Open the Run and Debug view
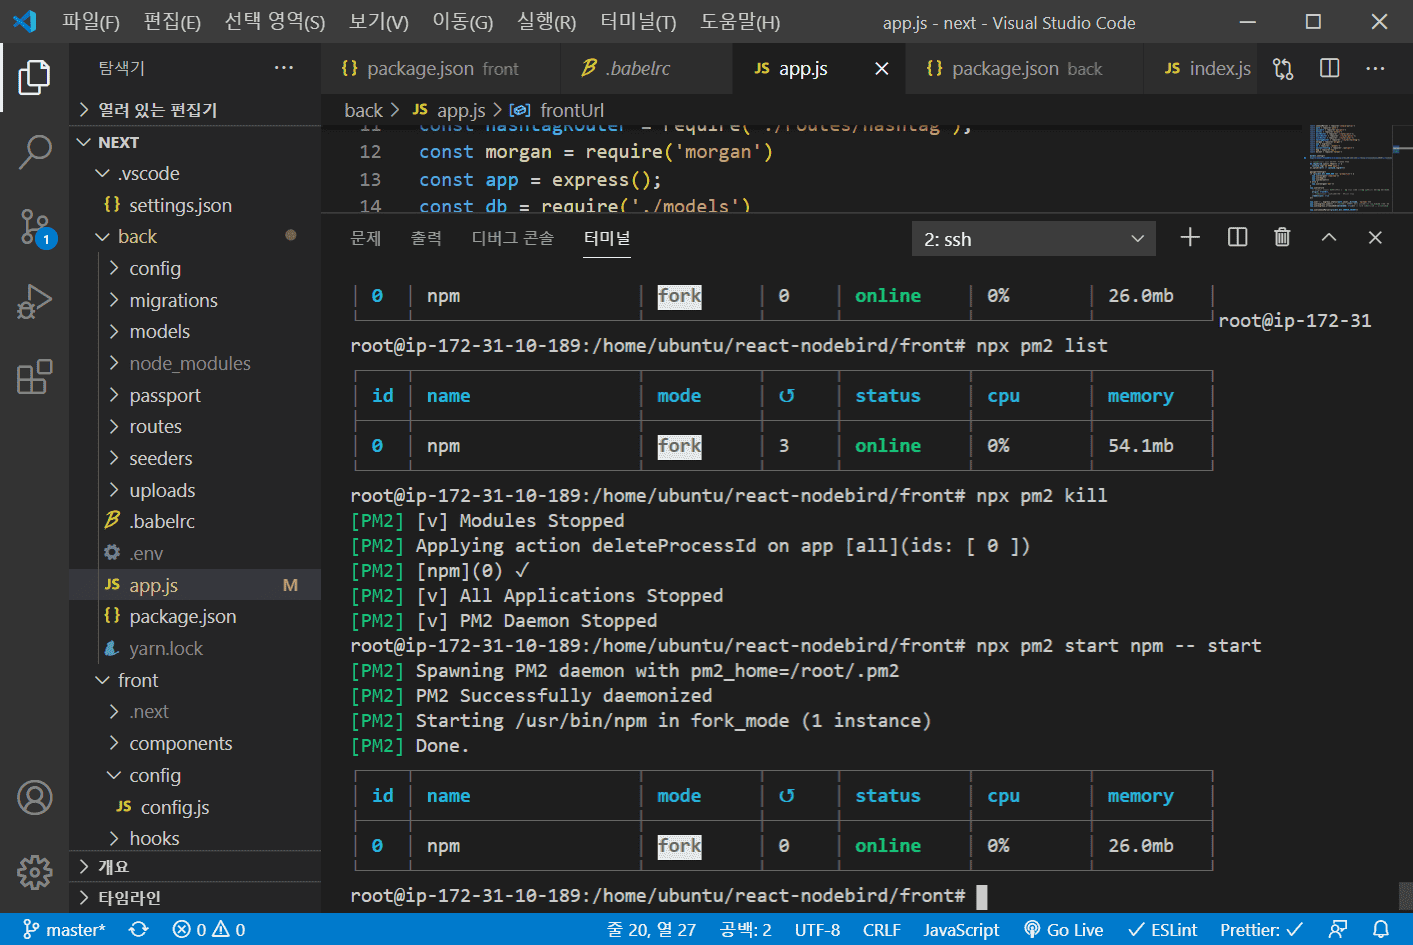This screenshot has height=945, width=1413. click(35, 302)
